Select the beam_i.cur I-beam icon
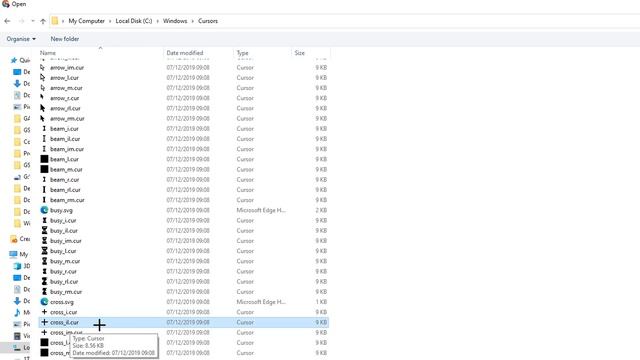Screen dimensions: 640x360 pos(44,129)
